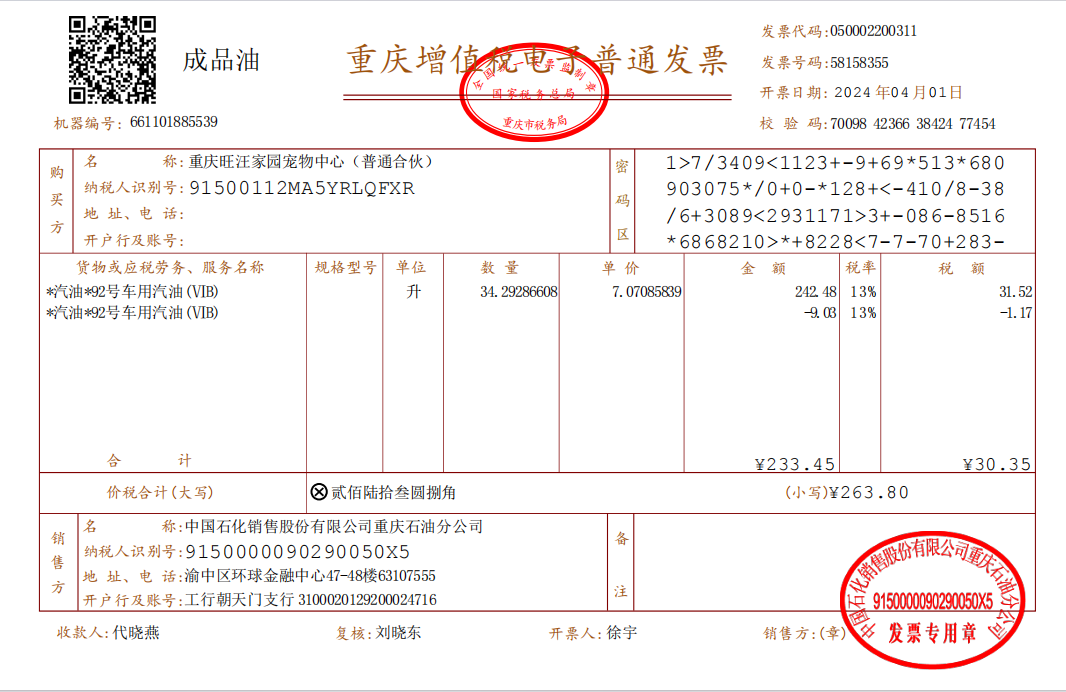Click the circled X symbol before 贰佰陆拾叁圆捌角

point(319,491)
